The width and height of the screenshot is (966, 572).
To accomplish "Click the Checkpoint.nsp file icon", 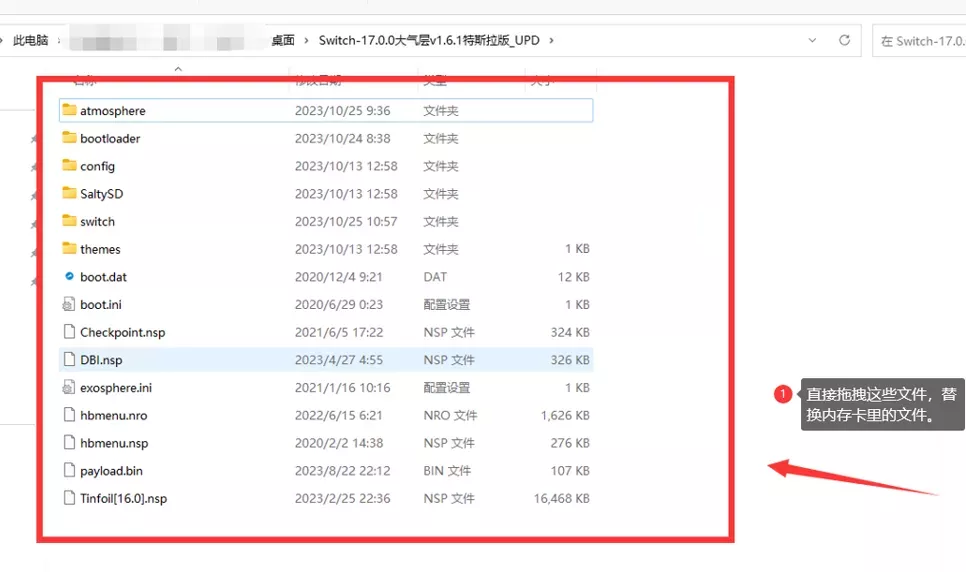I will (69, 332).
